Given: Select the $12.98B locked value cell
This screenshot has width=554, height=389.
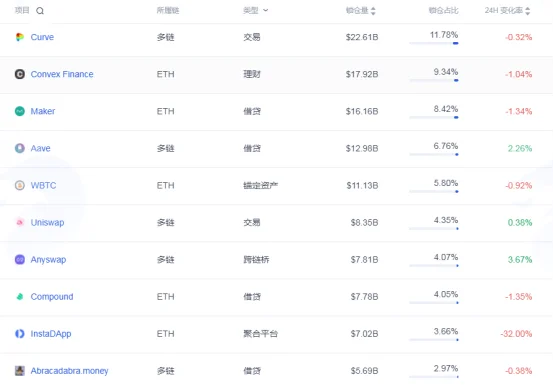Looking at the screenshot, I should tap(362, 148).
